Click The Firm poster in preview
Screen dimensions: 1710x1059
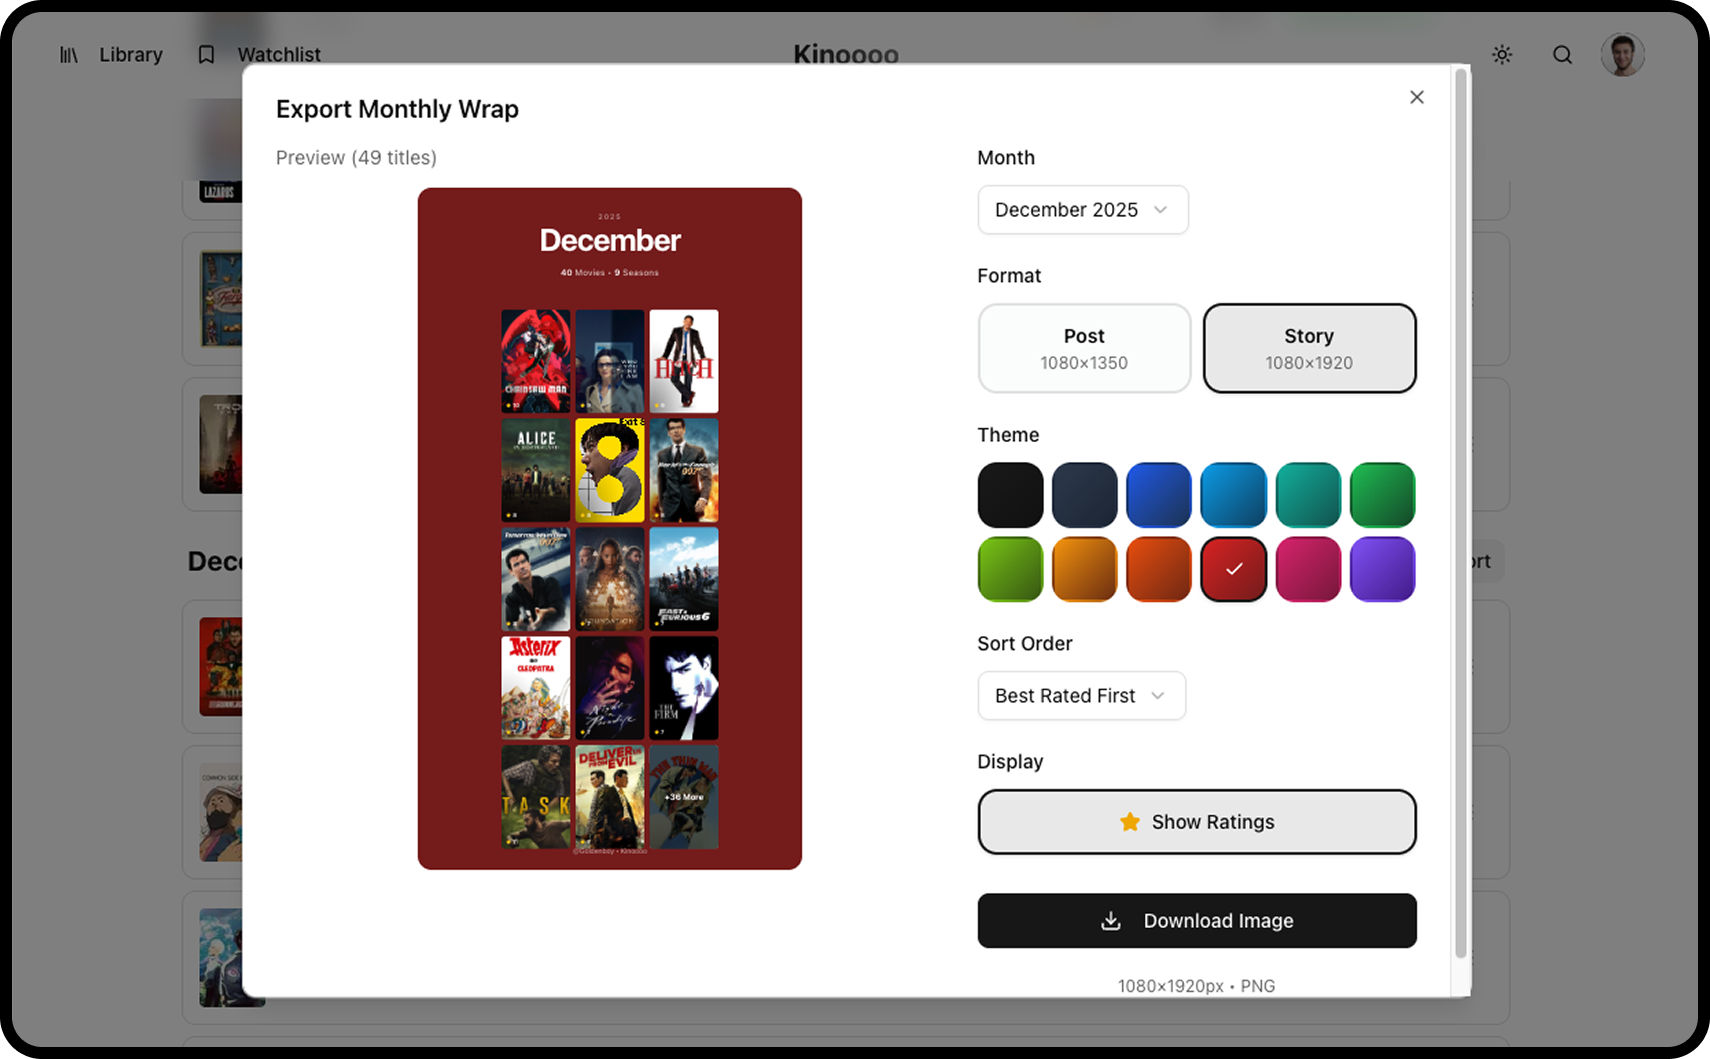pos(684,688)
